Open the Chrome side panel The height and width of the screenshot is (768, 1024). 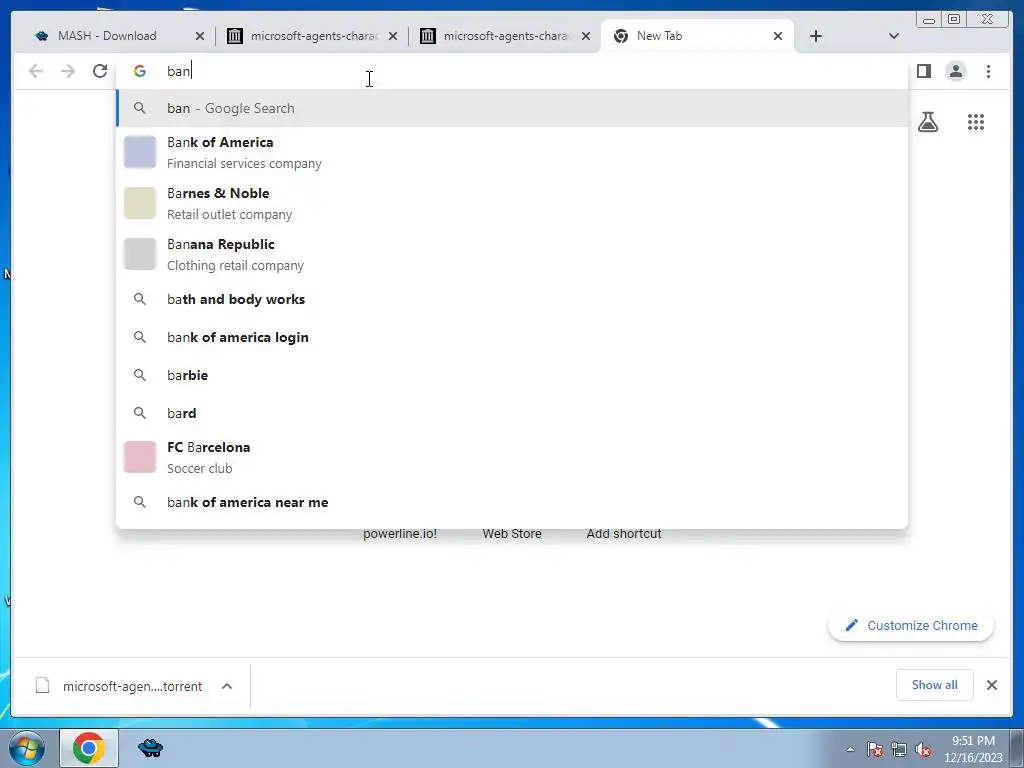pyautogui.click(x=923, y=71)
